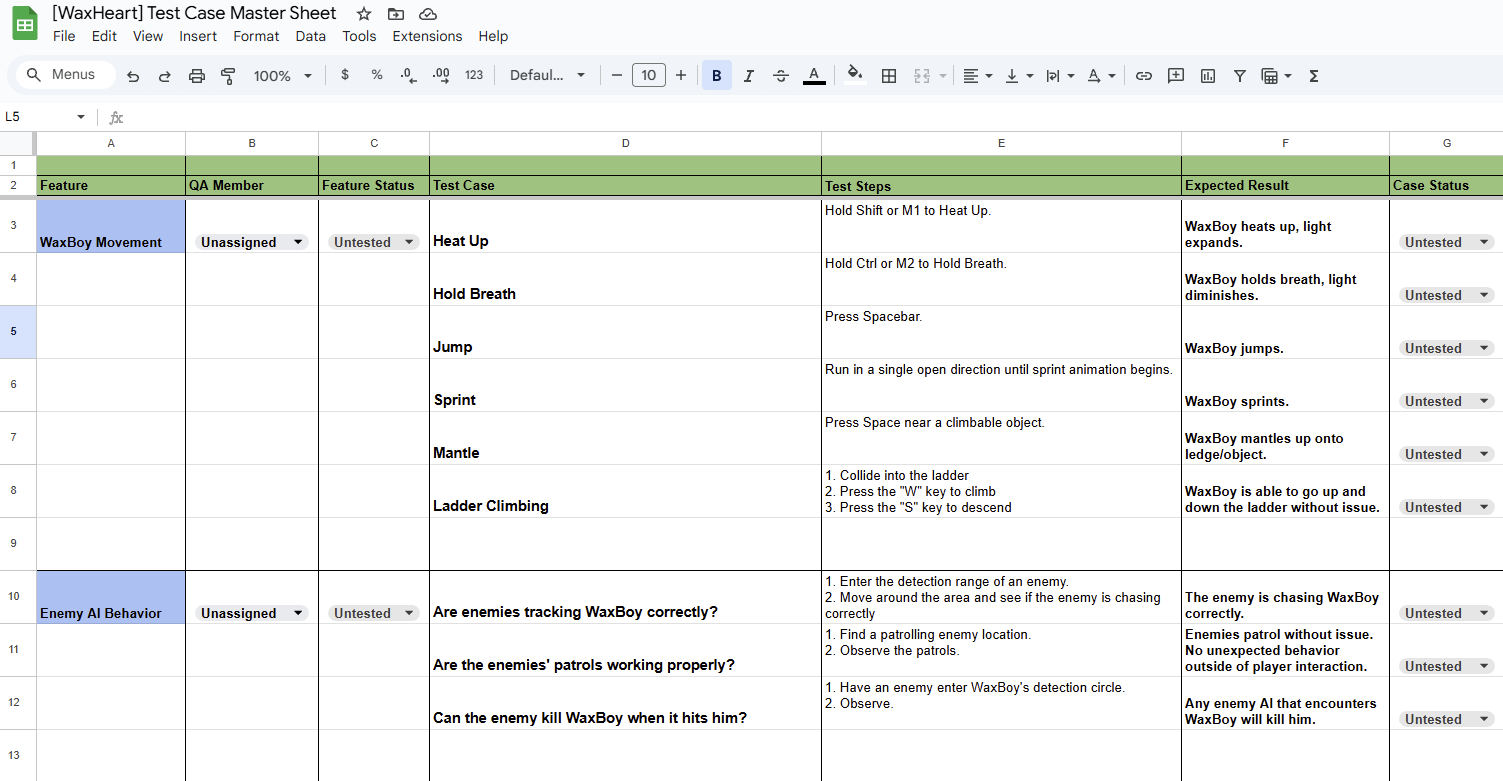Open the Data menu
The height and width of the screenshot is (781, 1503).
point(310,36)
